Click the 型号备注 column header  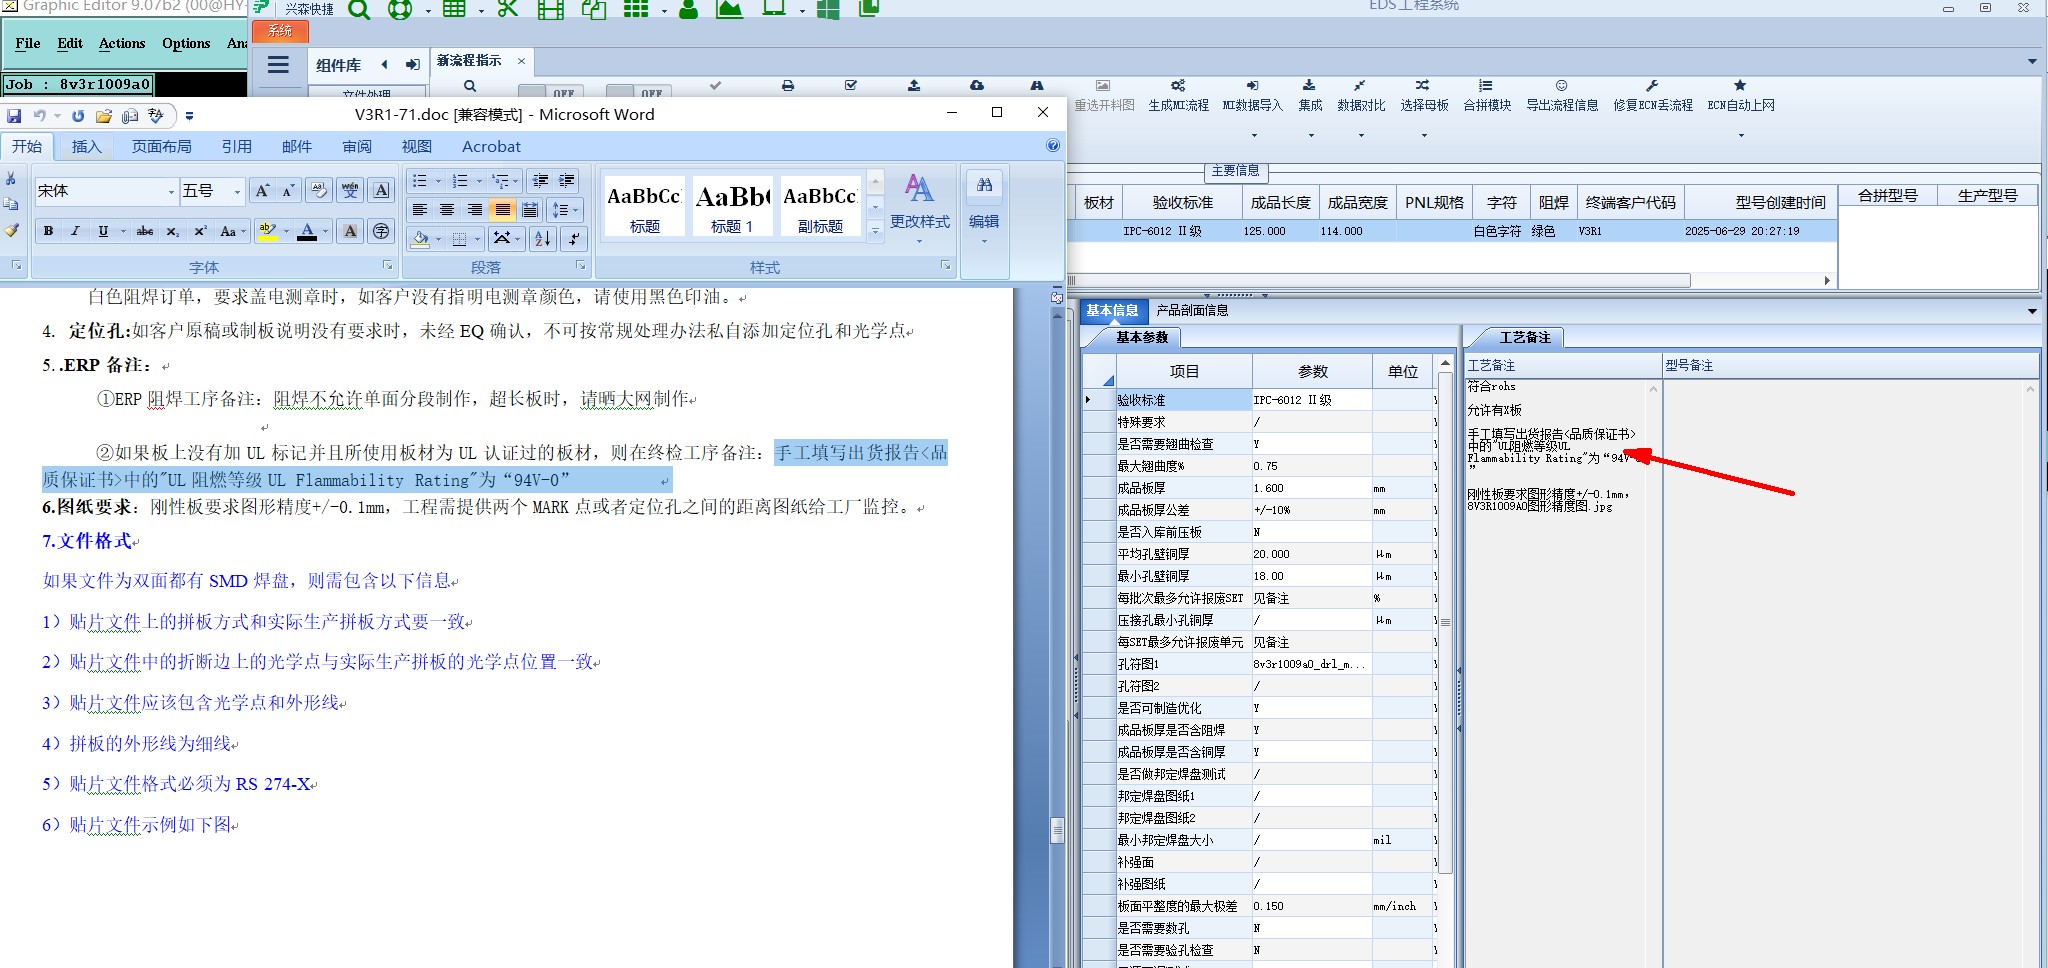click(x=1850, y=365)
